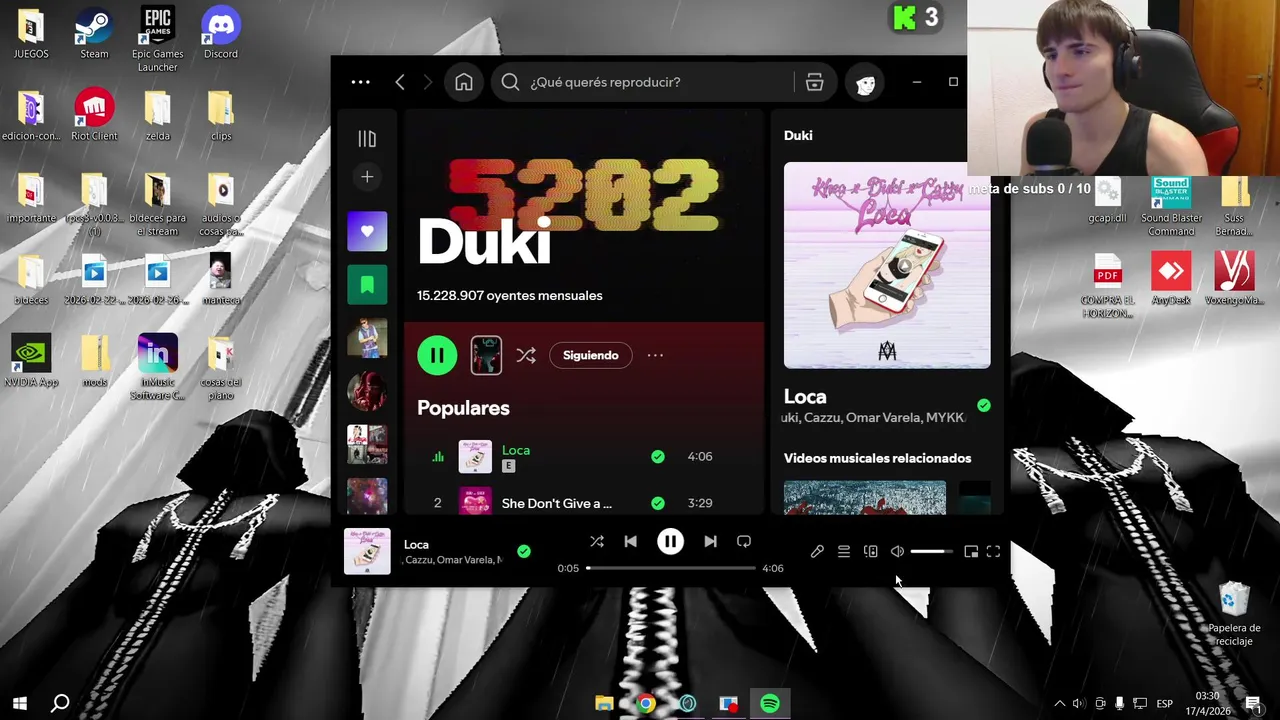This screenshot has height=720, width=1280.
Task: Open File Explorer from the taskbar
Action: (x=604, y=704)
